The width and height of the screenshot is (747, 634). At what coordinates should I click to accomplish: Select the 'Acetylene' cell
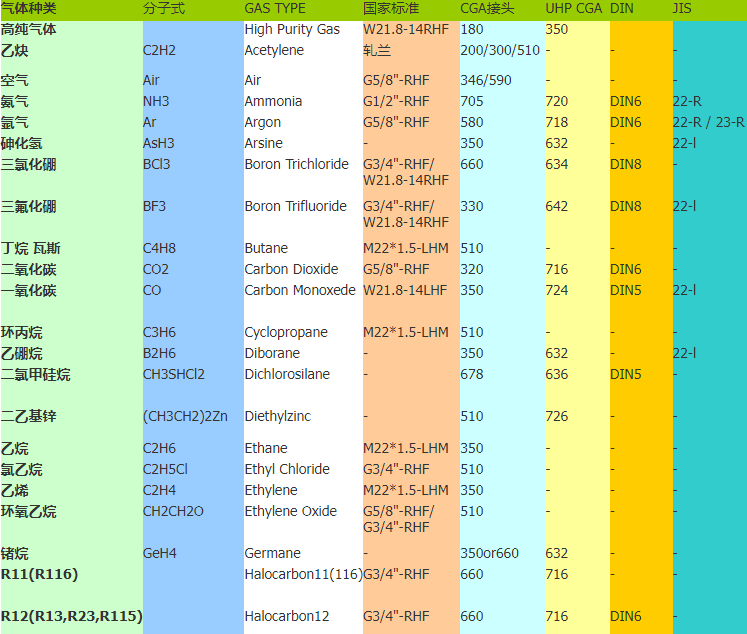coord(274,50)
